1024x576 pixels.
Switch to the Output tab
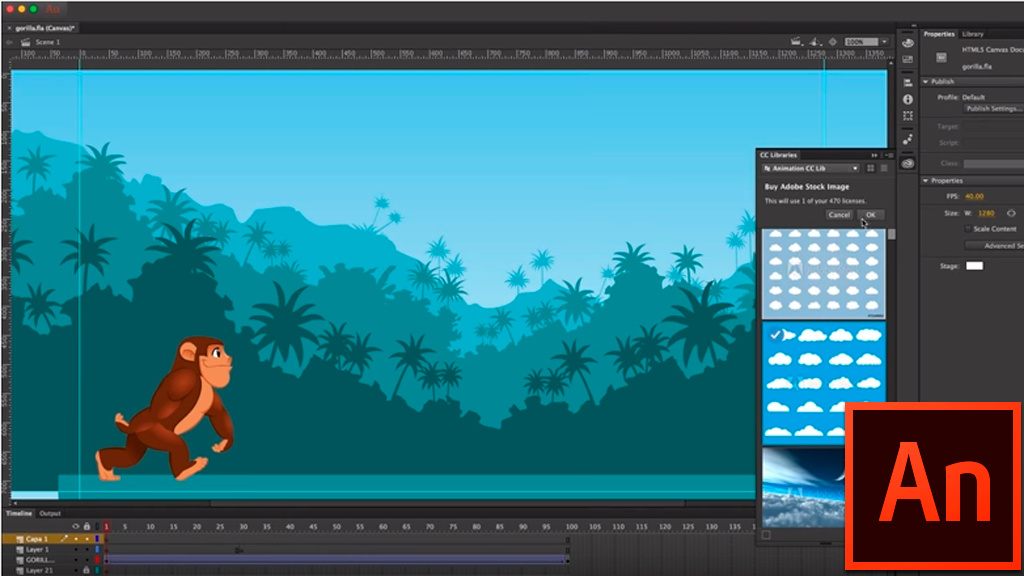tap(50, 514)
